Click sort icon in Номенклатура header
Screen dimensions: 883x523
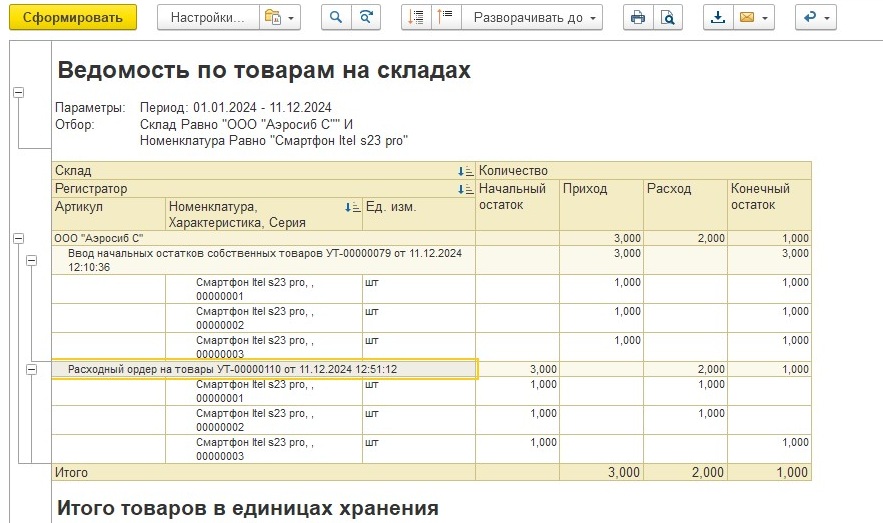coord(352,207)
